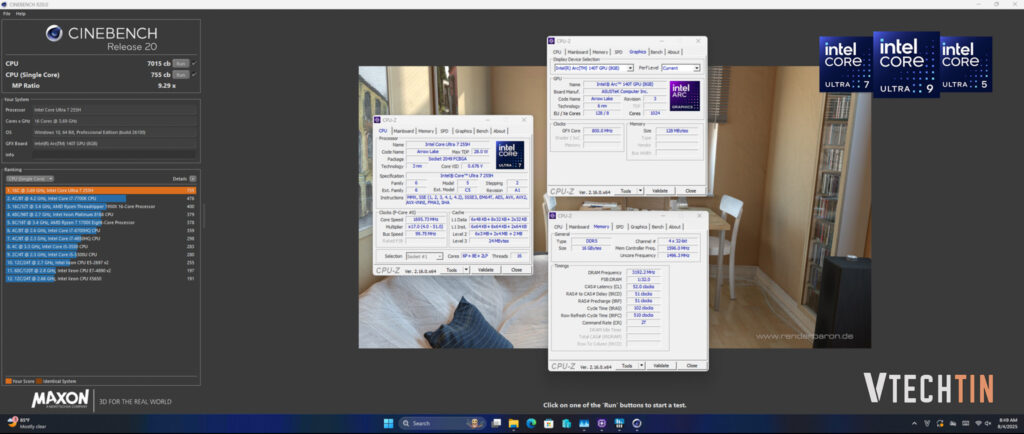Viewport: 1024px width, 434px height.
Task: Click the Intel Arc Graphics logo in CPU-Z
Action: [684, 95]
